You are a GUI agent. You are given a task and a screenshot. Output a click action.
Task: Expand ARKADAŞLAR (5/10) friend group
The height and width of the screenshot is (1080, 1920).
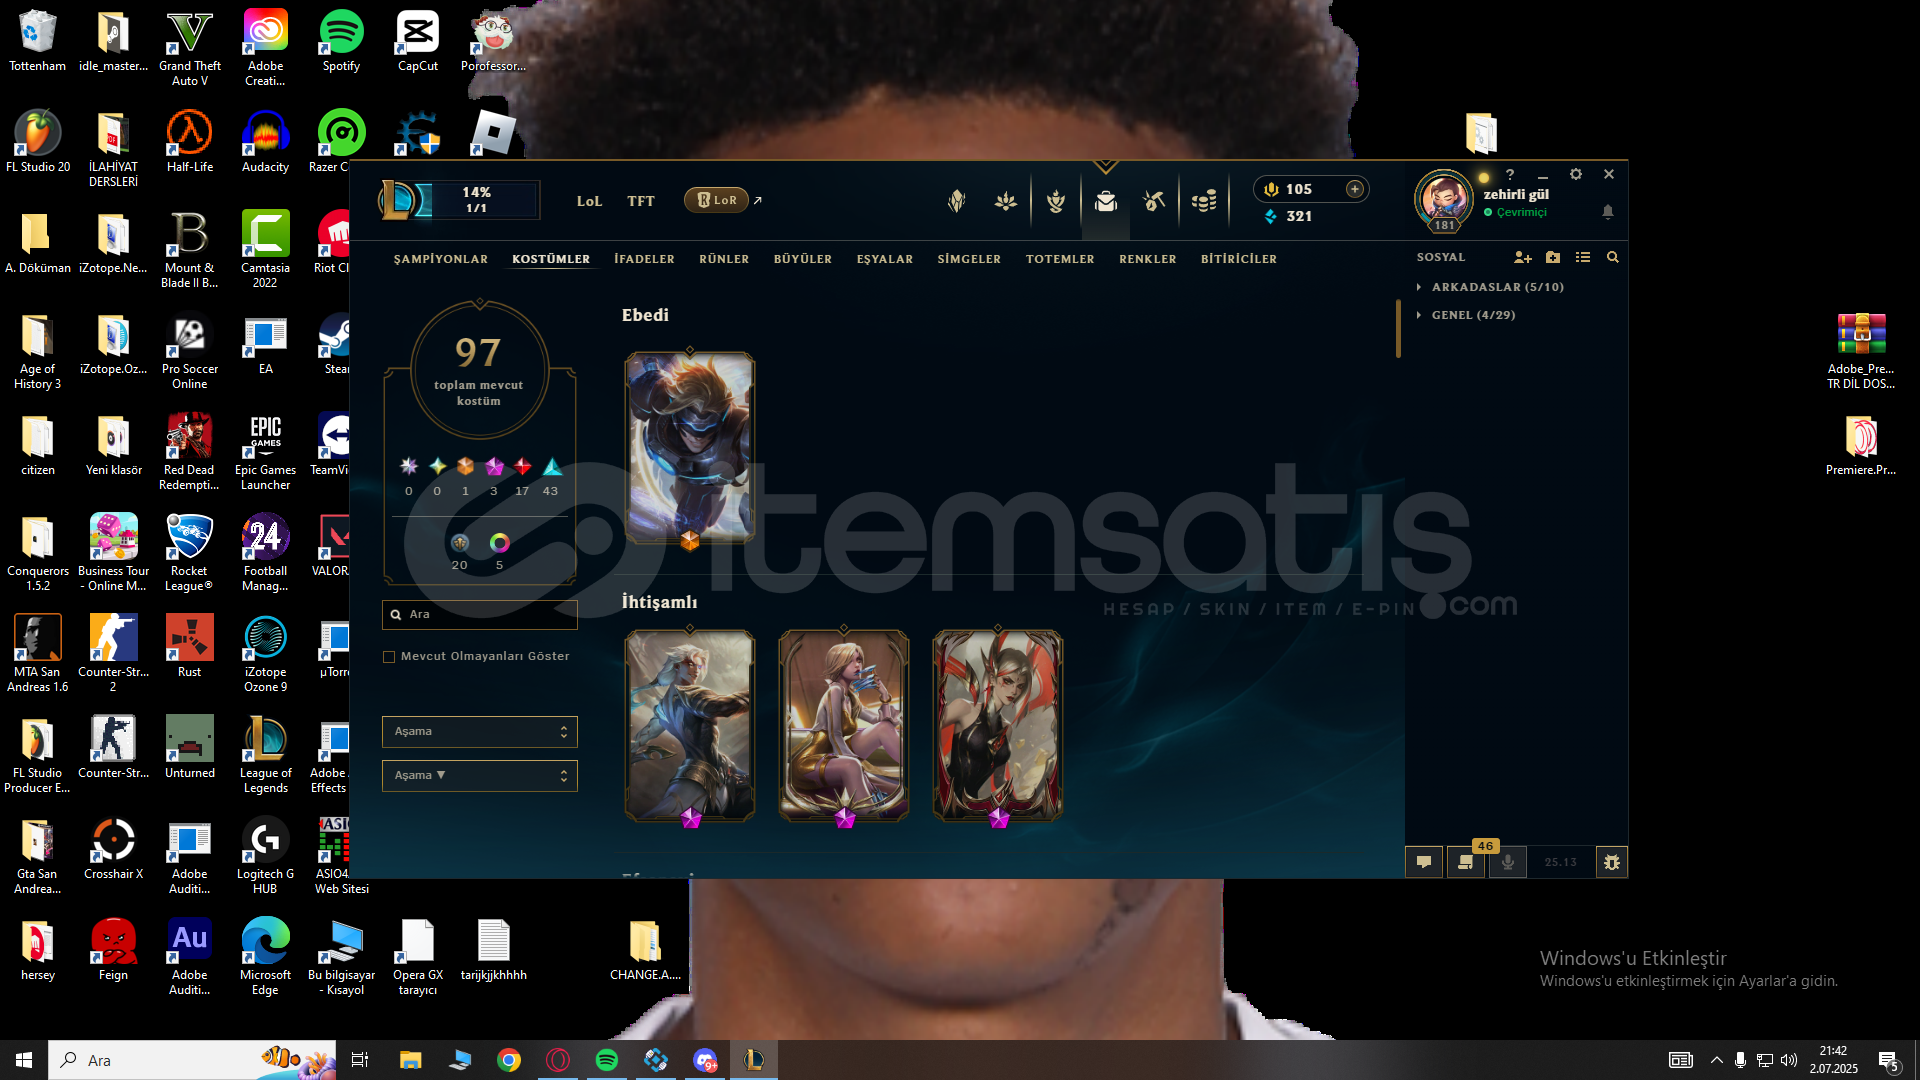1497,287
